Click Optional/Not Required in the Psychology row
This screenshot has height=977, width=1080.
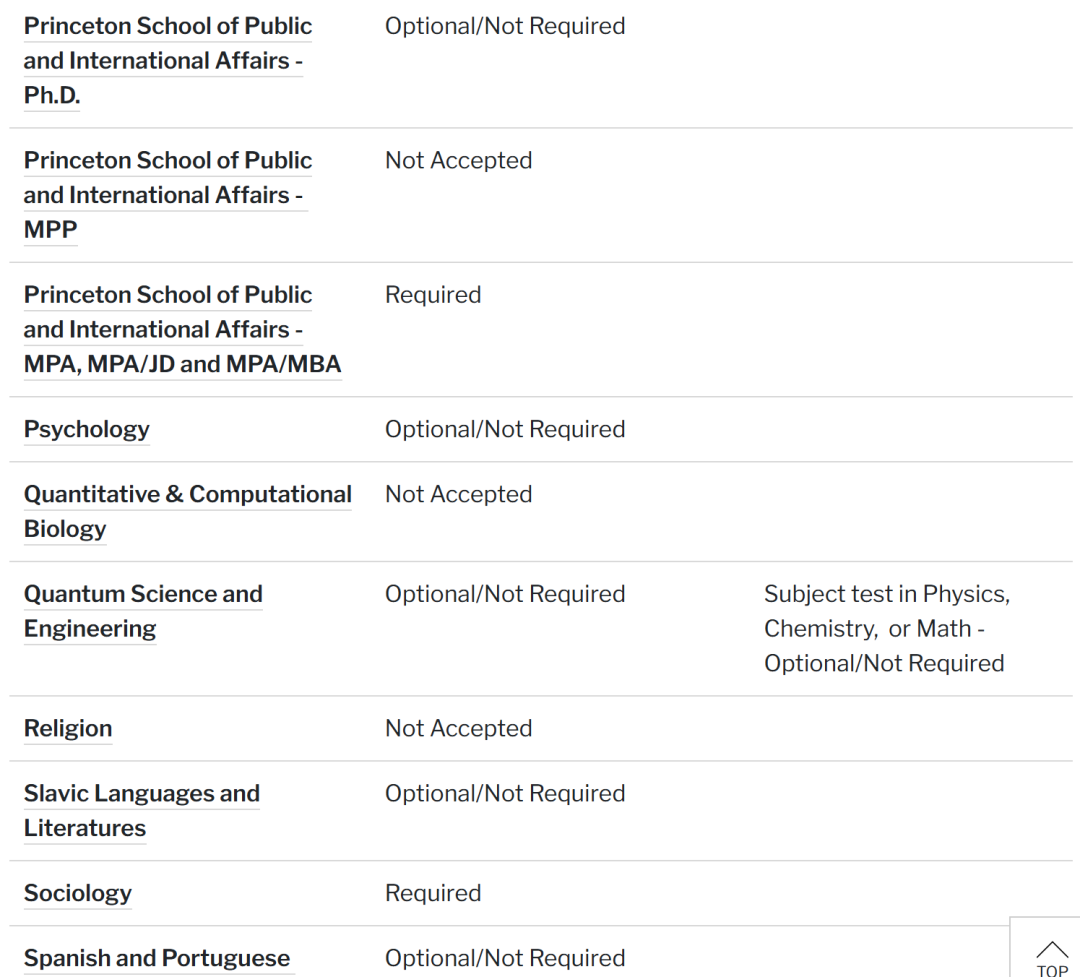coord(505,430)
